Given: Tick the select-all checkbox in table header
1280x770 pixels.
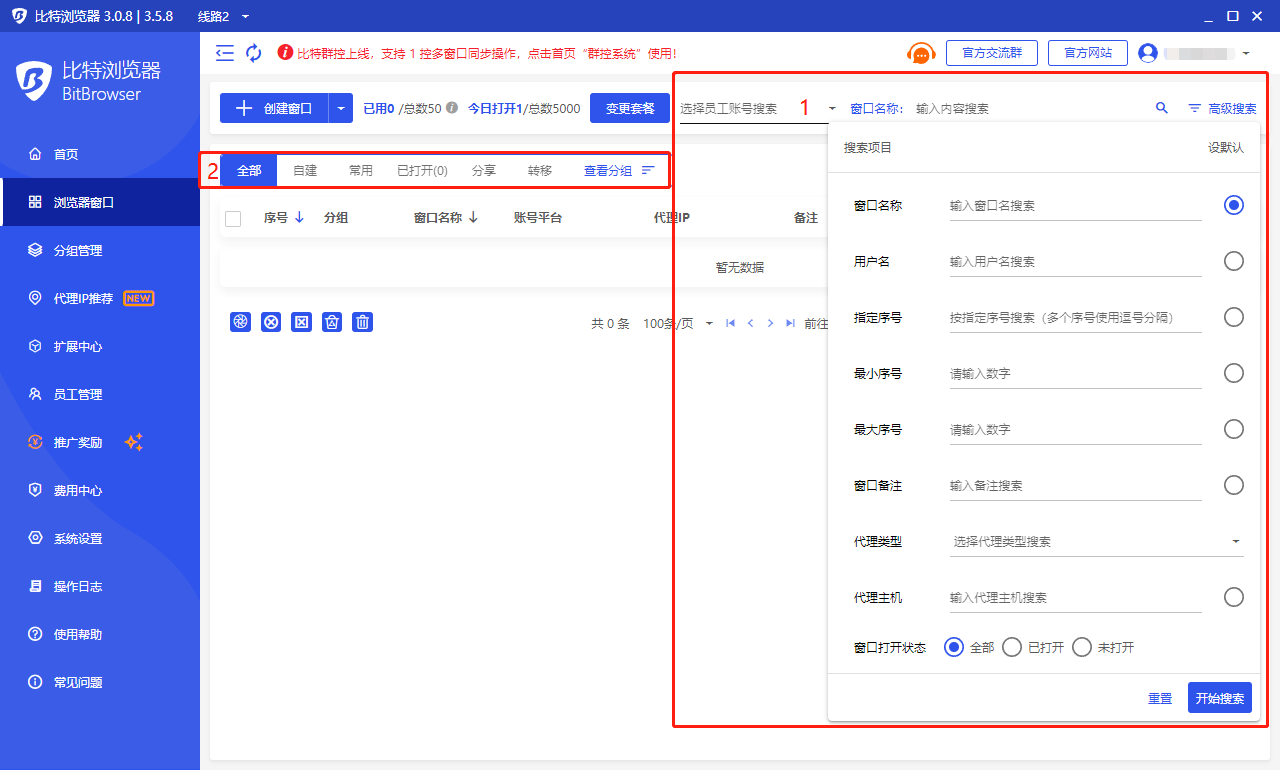Looking at the screenshot, I should [x=233, y=218].
